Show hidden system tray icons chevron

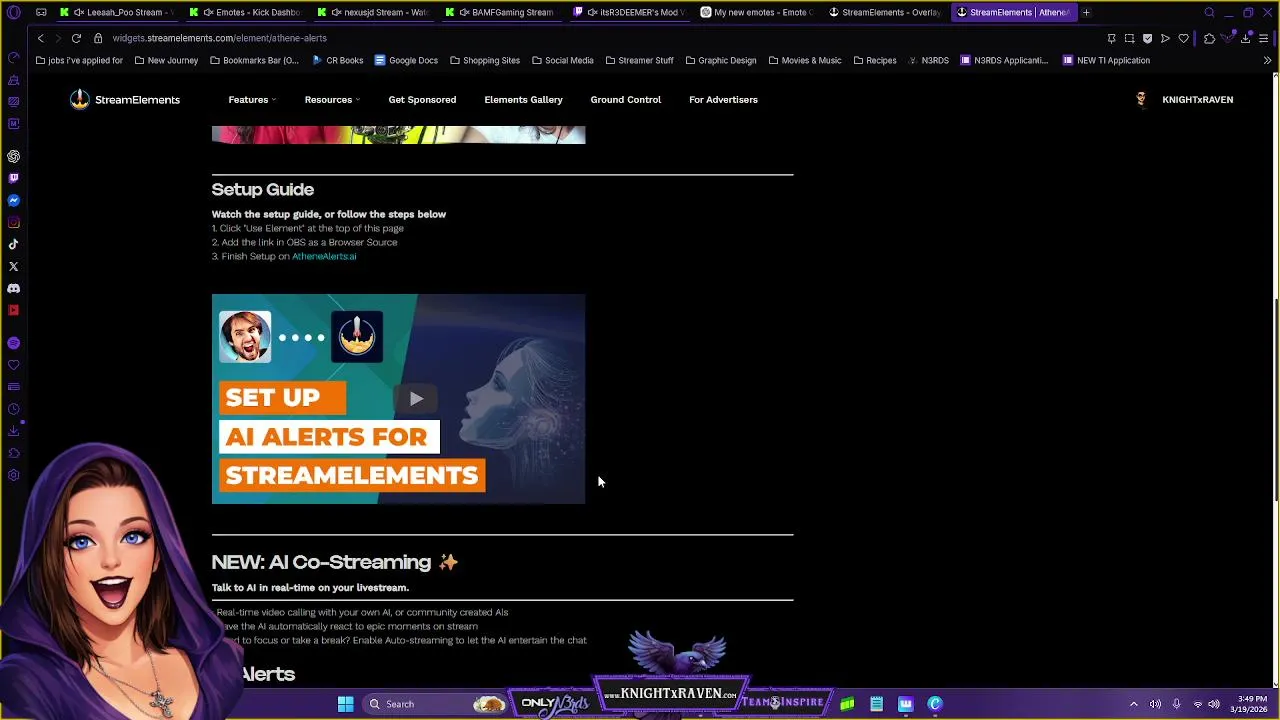pos(1133,704)
